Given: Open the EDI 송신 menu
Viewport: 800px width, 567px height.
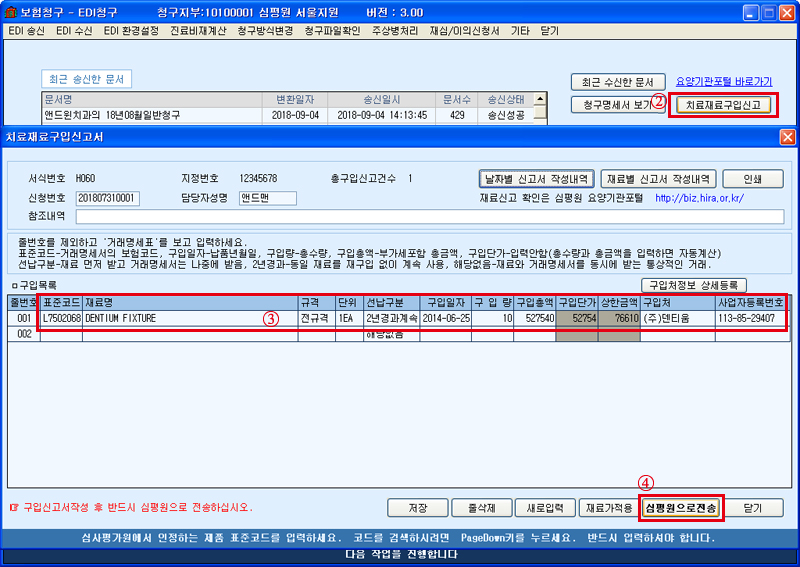Looking at the screenshot, I should pos(27,31).
